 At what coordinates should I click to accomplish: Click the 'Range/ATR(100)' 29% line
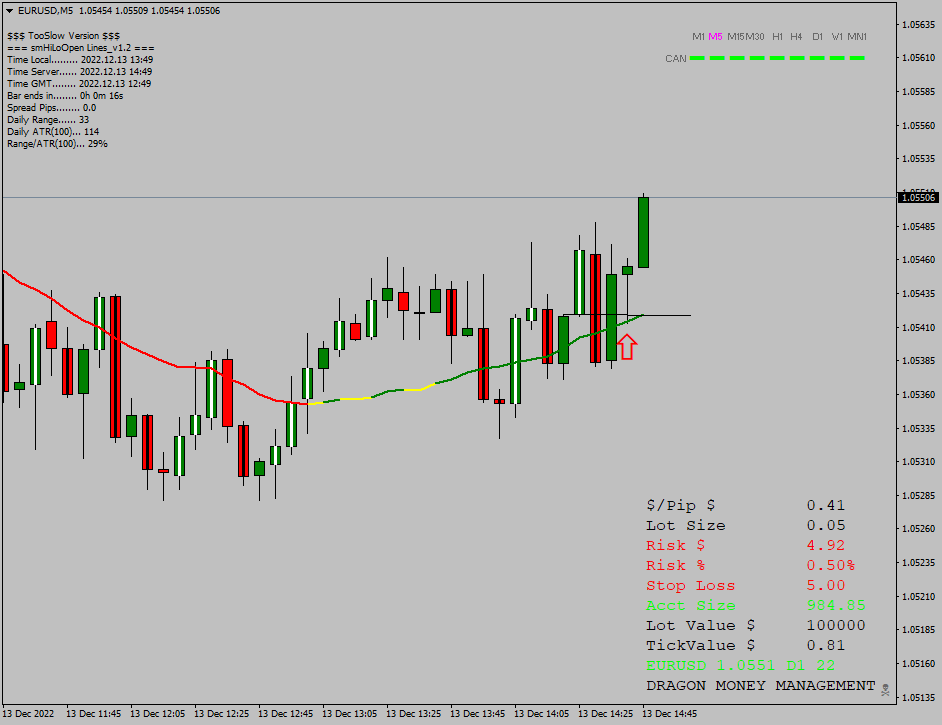click(57, 144)
